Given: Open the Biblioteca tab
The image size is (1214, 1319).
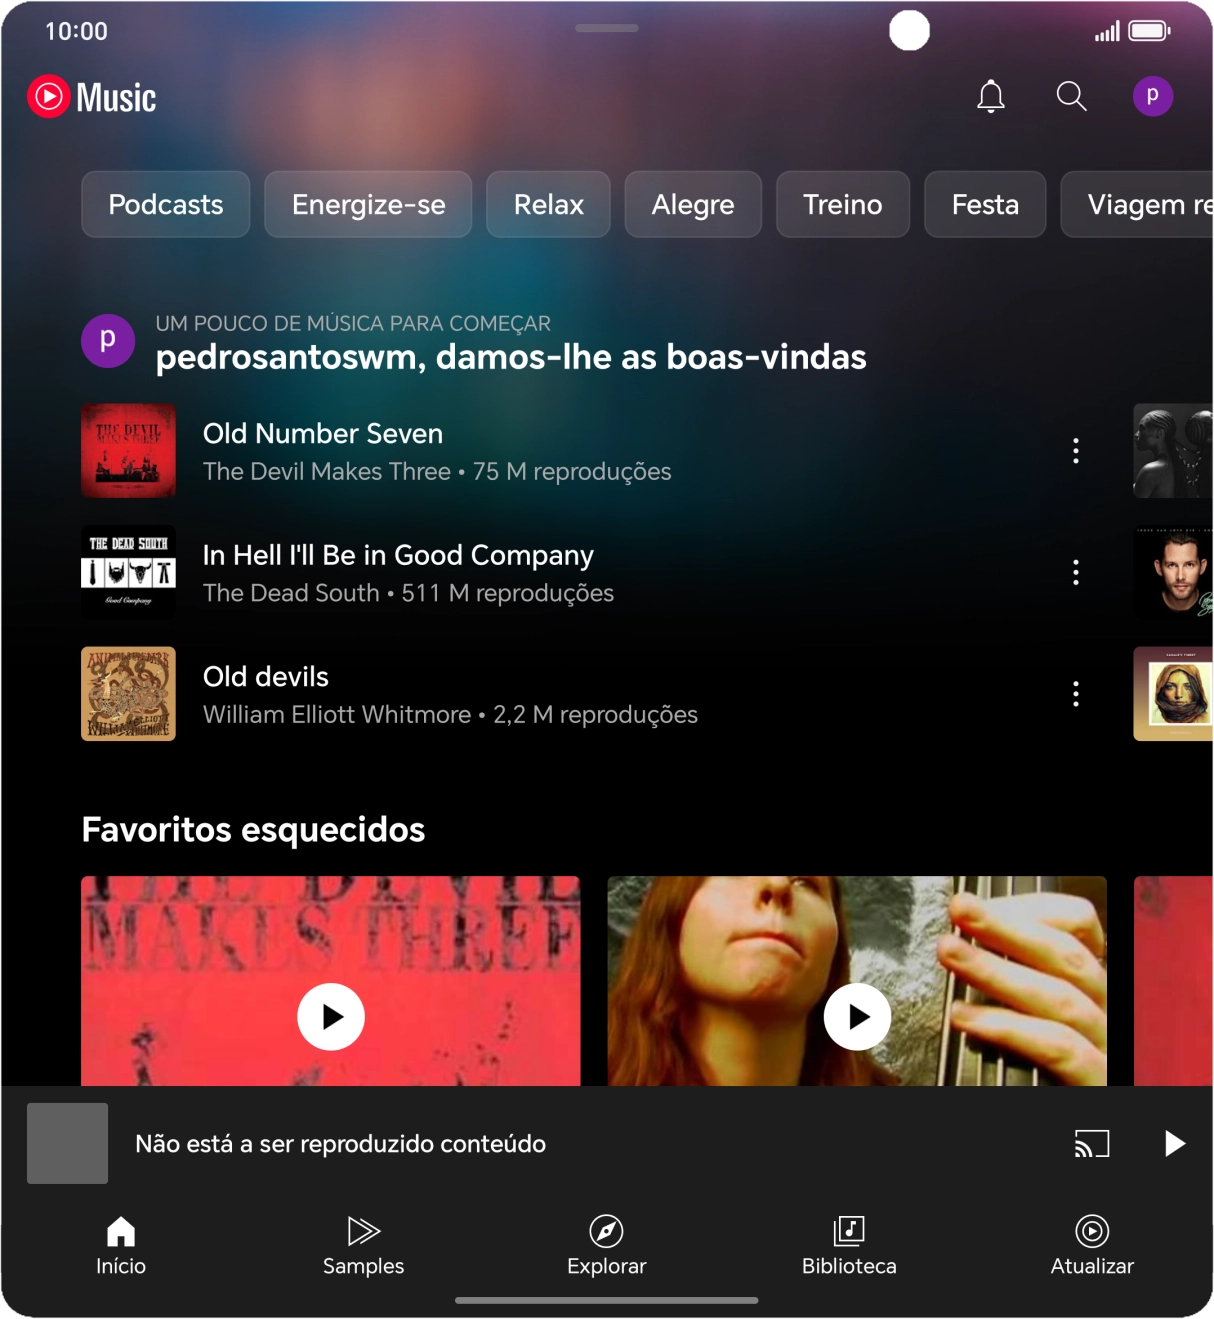Looking at the screenshot, I should [849, 1245].
